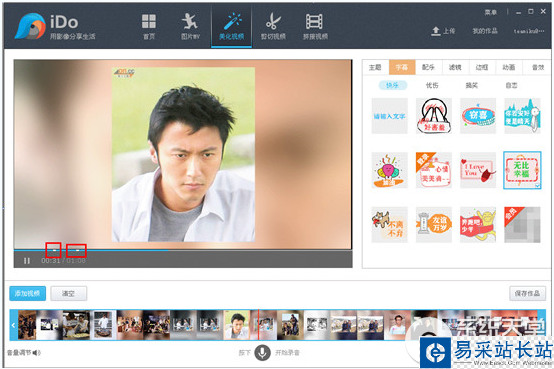Choose the orange 友谊万岁 sticker
This screenshot has height=369, width=554.
434,225
